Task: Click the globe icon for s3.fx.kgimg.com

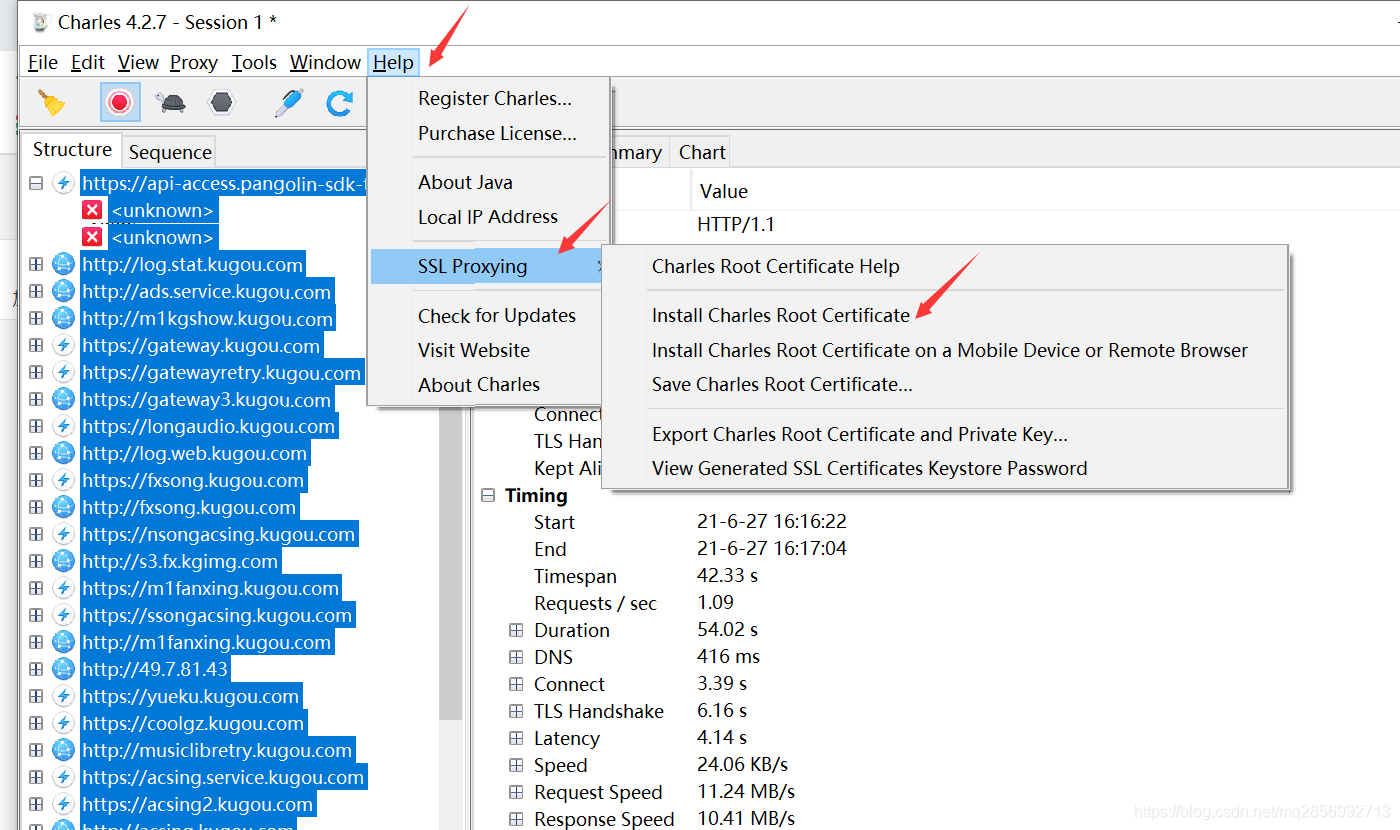Action: pos(63,561)
